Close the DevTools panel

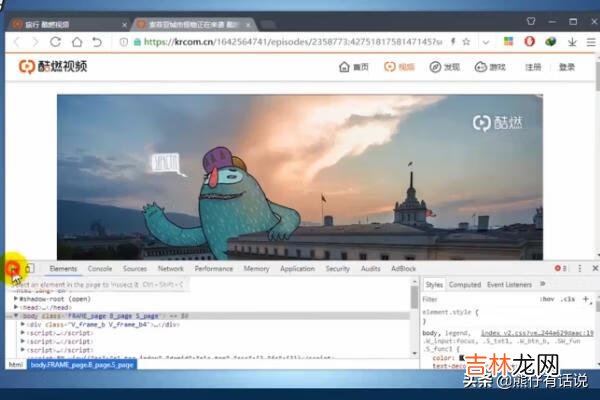593,269
